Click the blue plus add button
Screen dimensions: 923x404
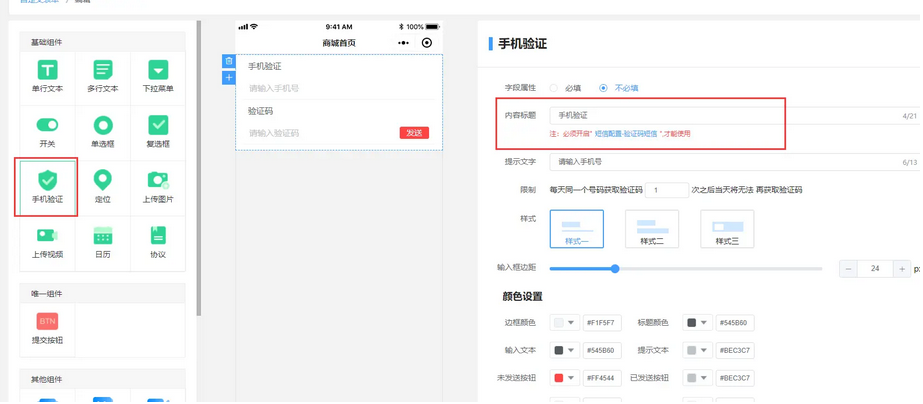[229, 78]
